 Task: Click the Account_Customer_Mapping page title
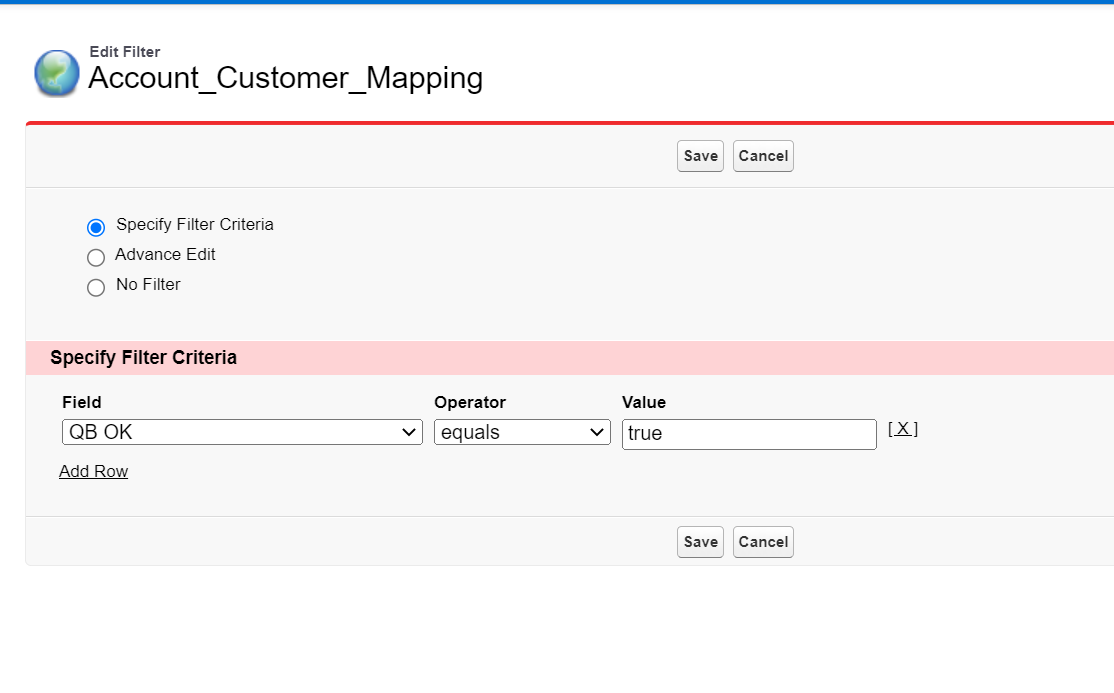(285, 78)
